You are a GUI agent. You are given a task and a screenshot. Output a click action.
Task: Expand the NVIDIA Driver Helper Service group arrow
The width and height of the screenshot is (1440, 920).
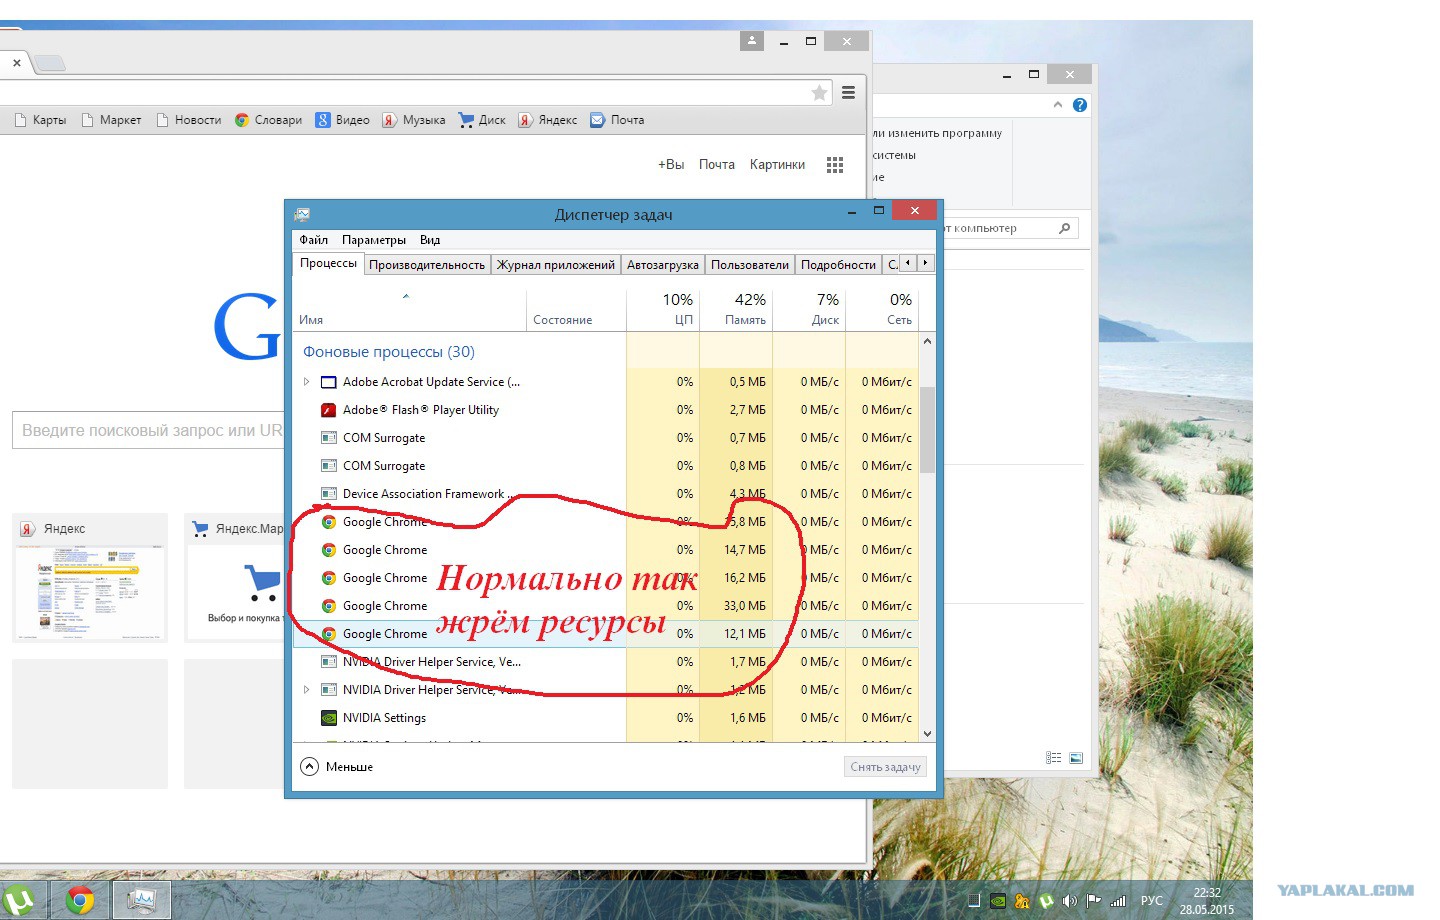pos(307,690)
